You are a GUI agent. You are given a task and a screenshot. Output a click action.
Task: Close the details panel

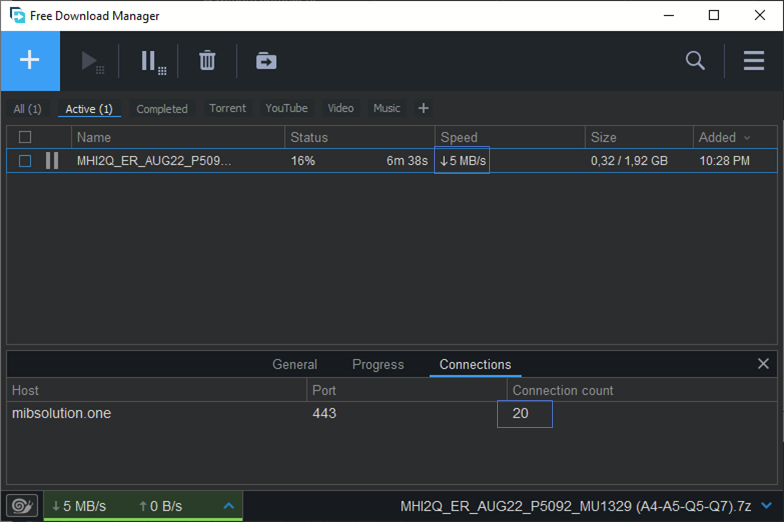tap(763, 364)
